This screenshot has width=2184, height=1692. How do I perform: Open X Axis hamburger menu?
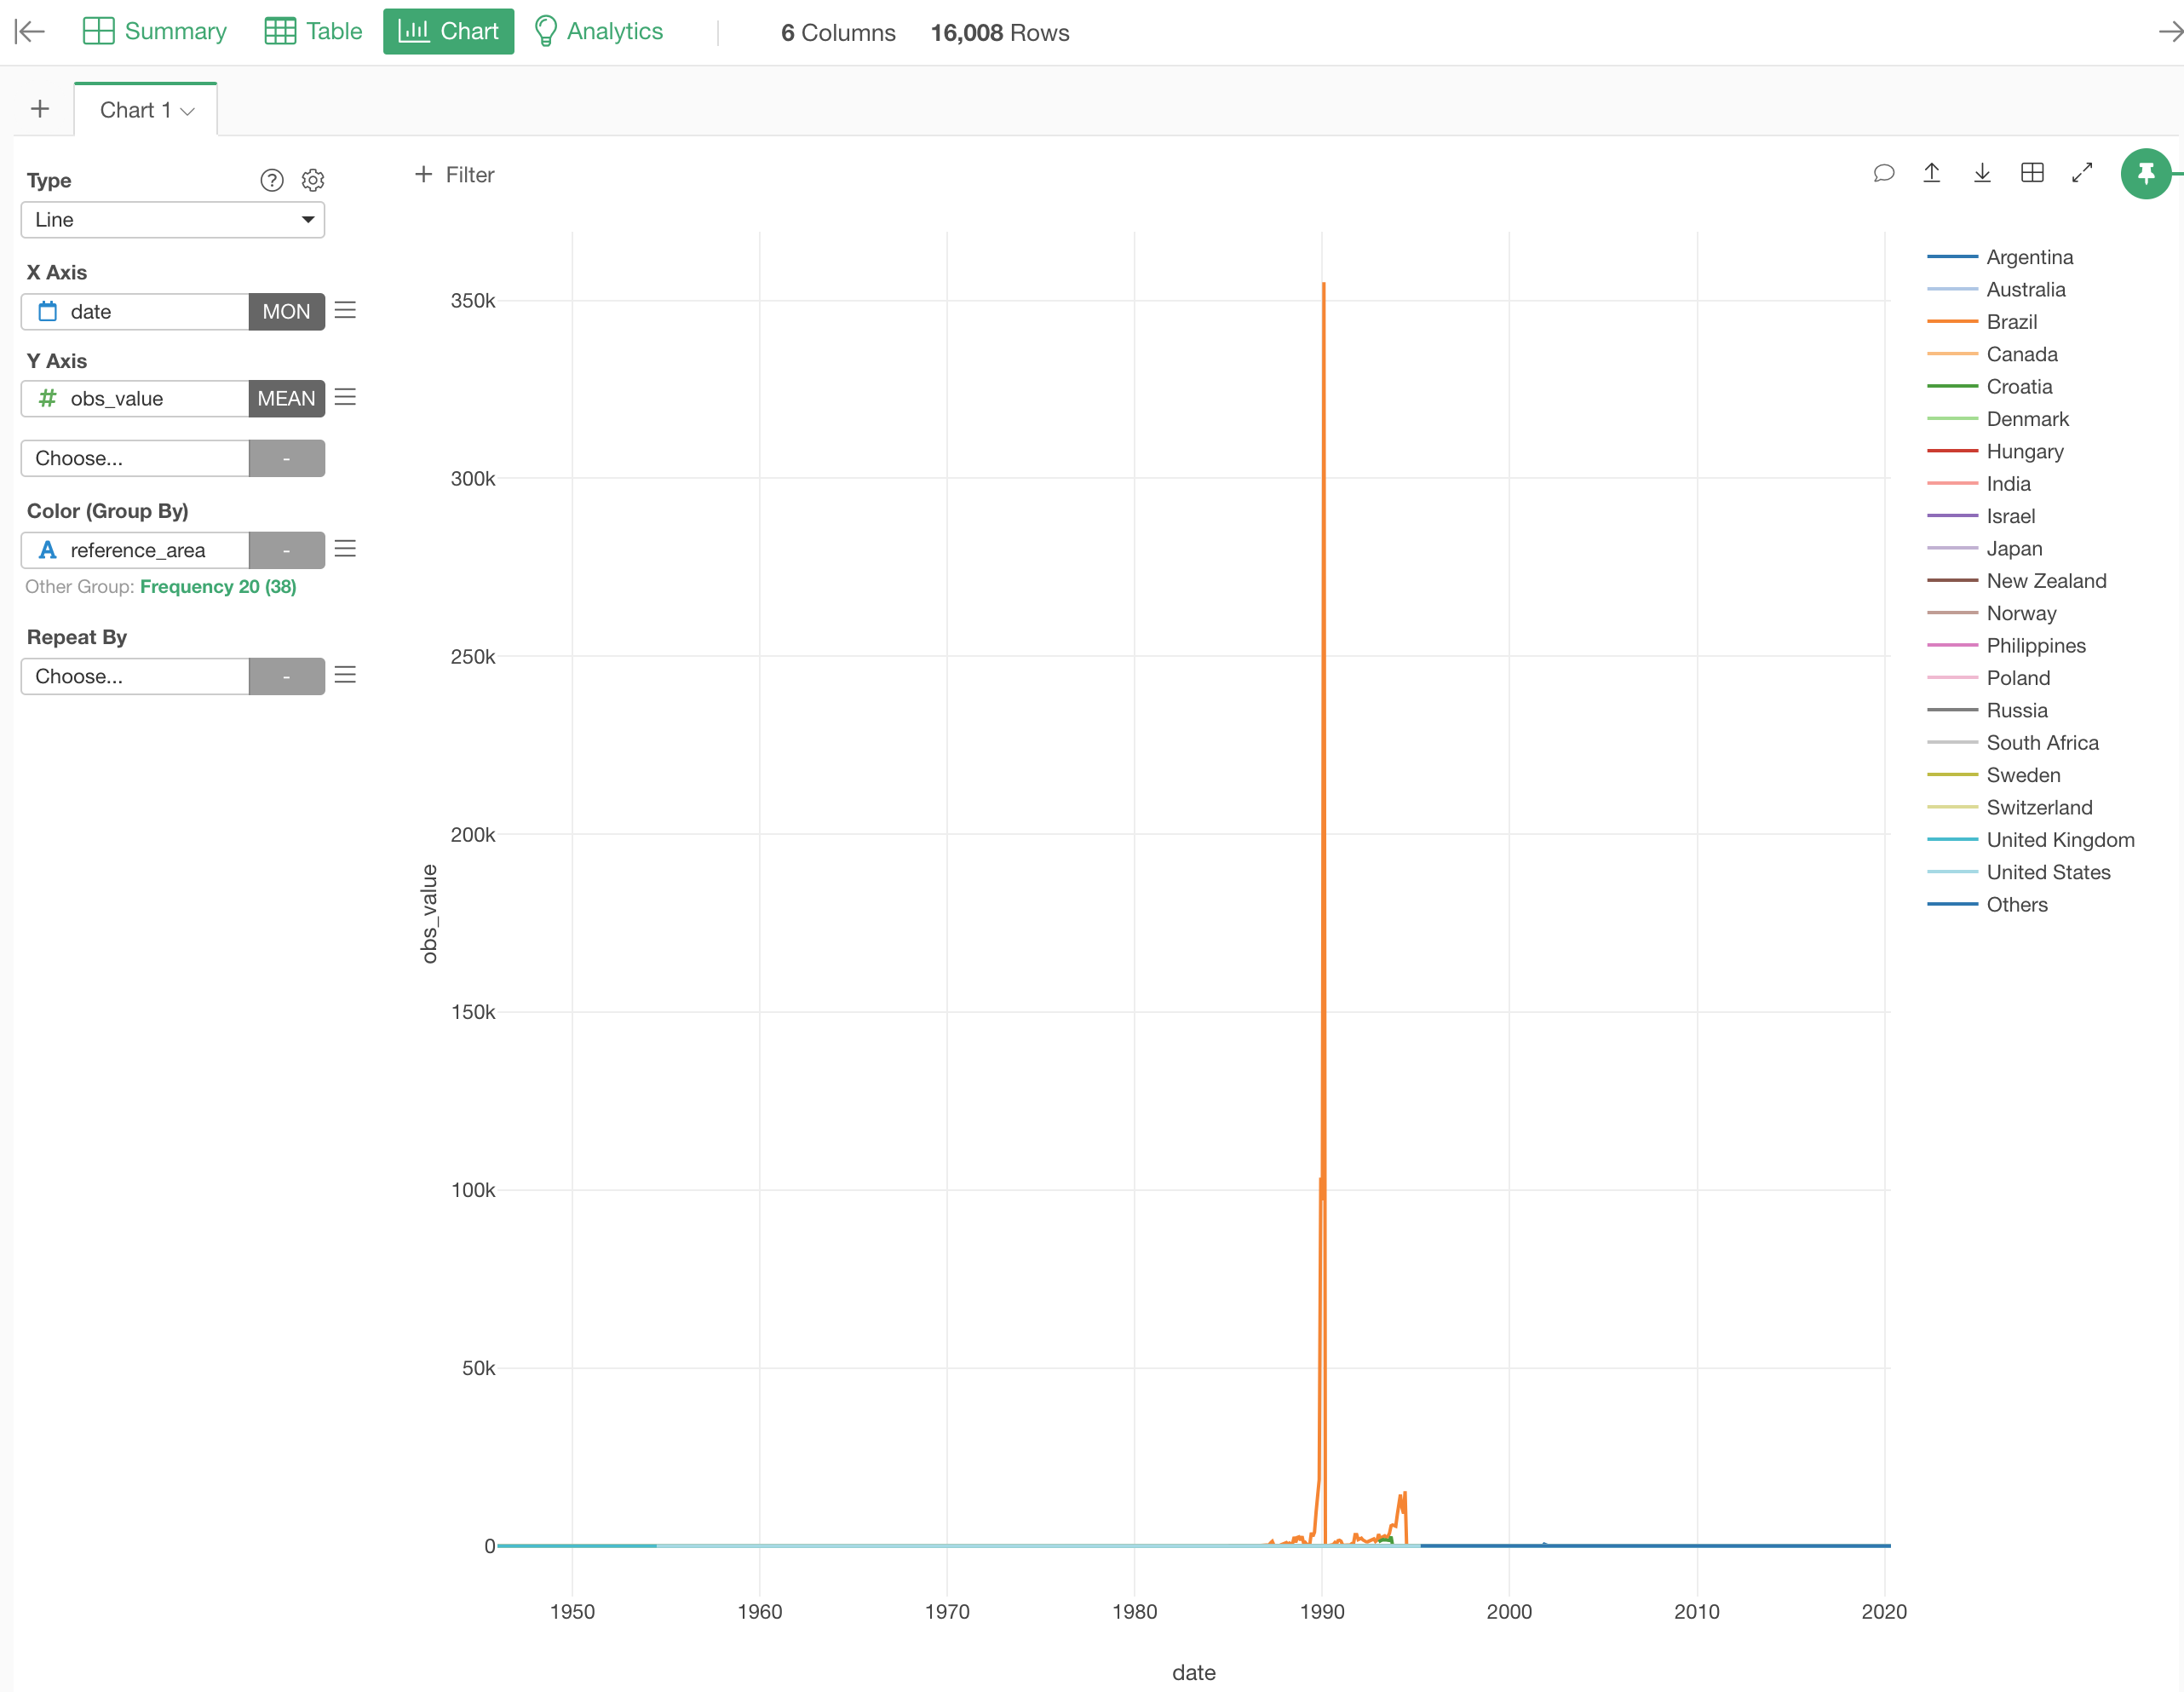pyautogui.click(x=345, y=310)
